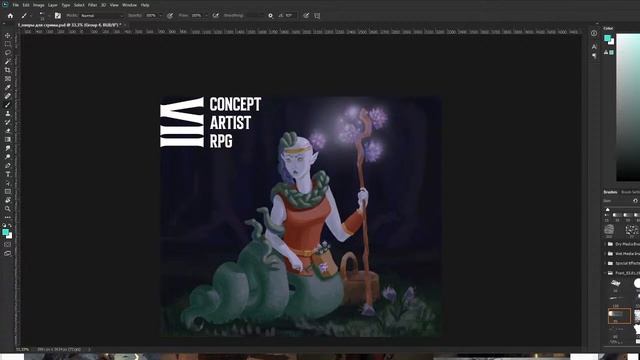
Task: Toggle the Brush Settings panel icon
Action: click(x=58, y=16)
